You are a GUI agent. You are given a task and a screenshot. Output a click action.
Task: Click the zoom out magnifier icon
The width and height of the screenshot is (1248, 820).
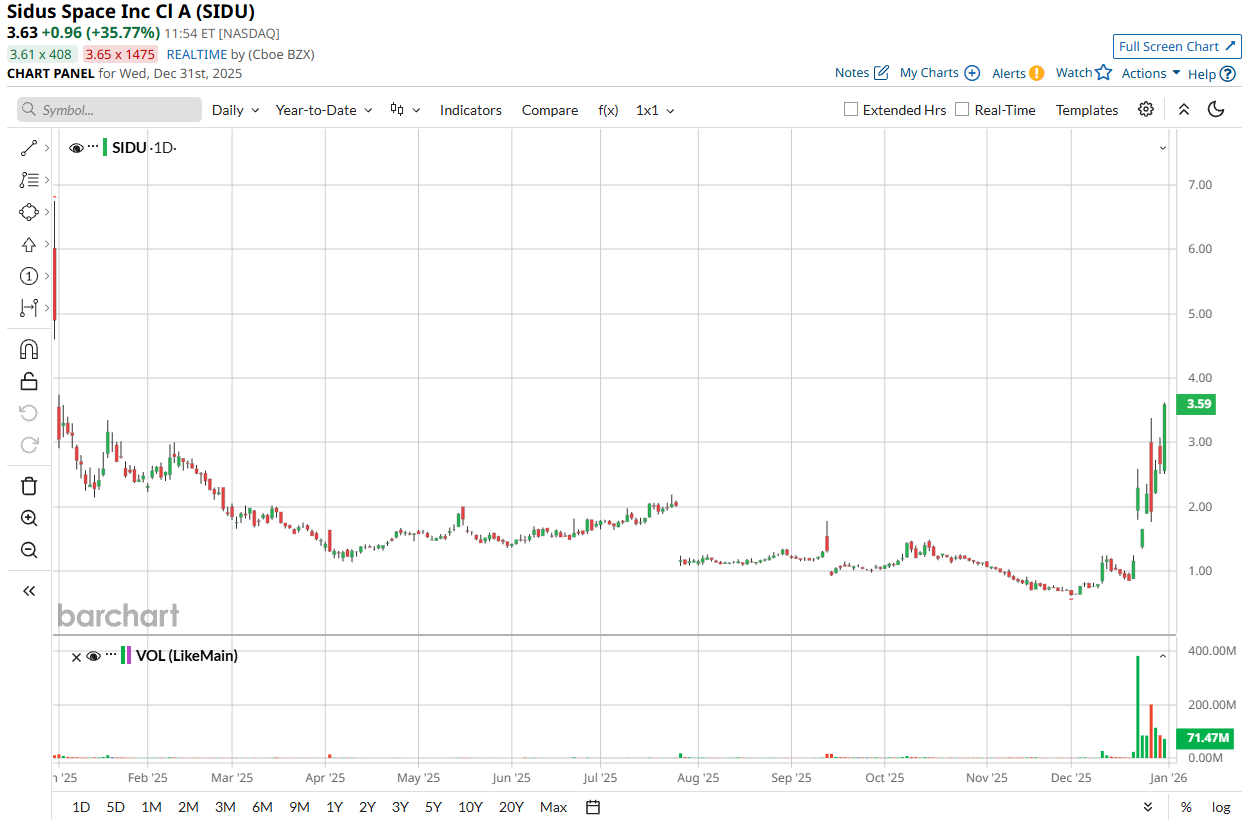point(29,550)
